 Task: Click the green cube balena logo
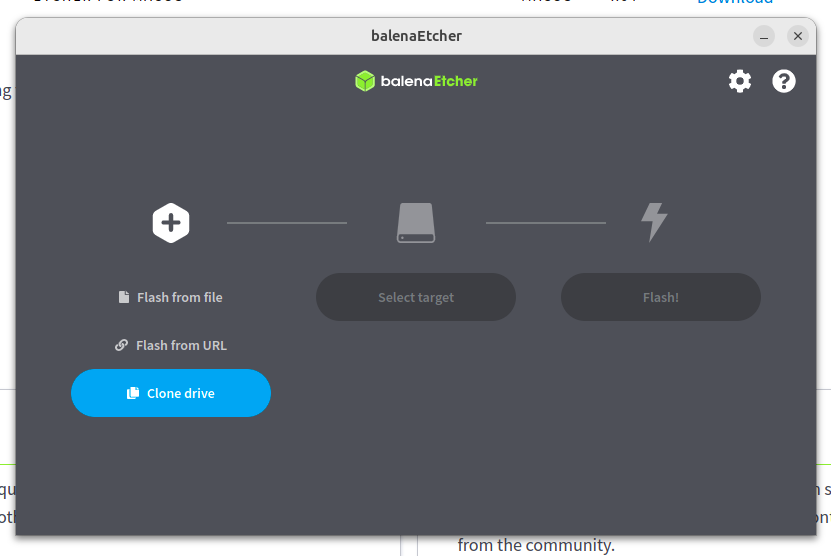click(365, 81)
